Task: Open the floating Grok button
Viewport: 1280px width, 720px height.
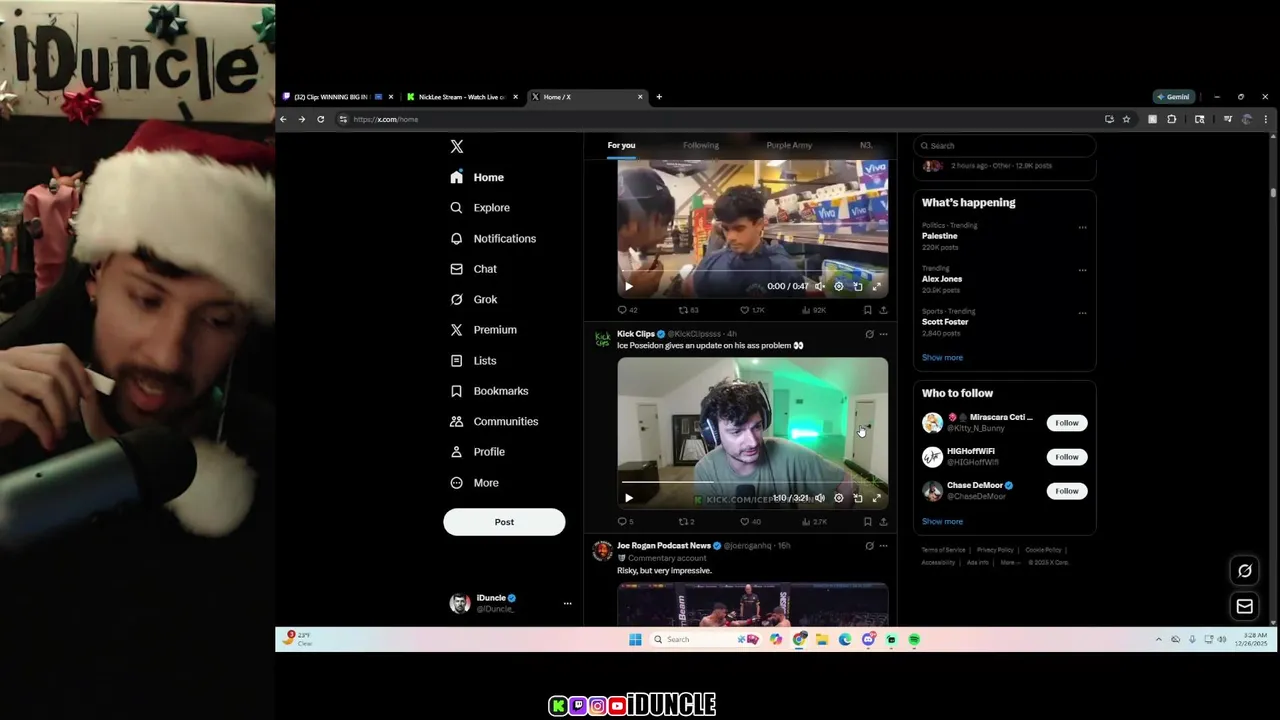Action: click(x=1245, y=571)
